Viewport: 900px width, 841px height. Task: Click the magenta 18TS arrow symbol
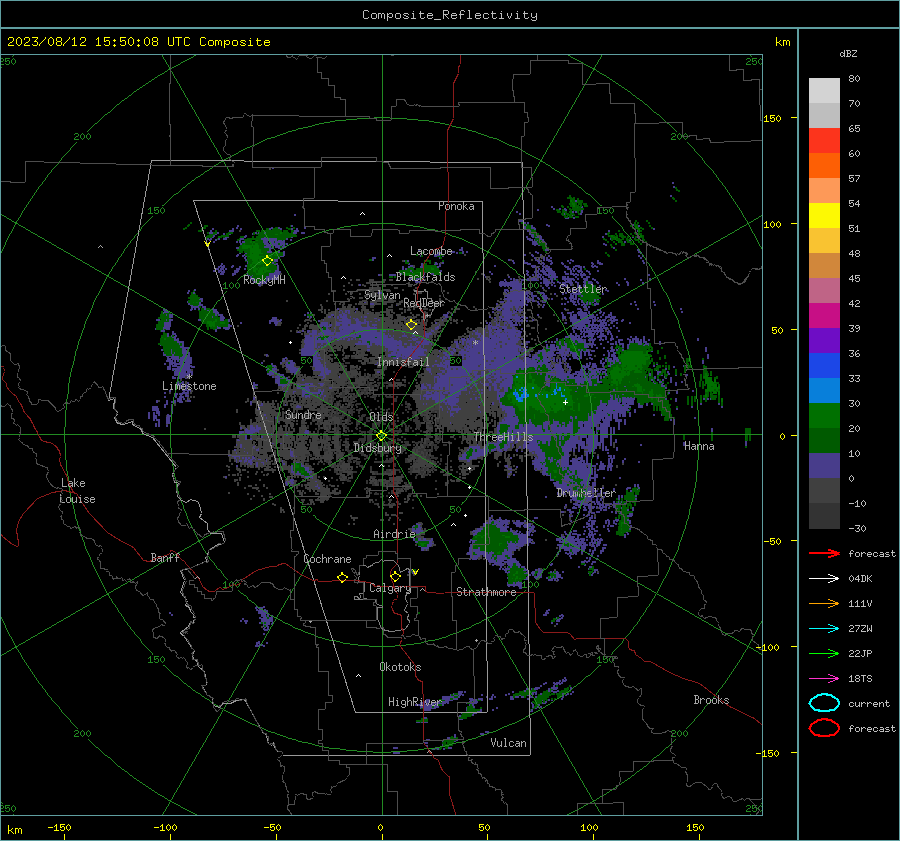[824, 679]
